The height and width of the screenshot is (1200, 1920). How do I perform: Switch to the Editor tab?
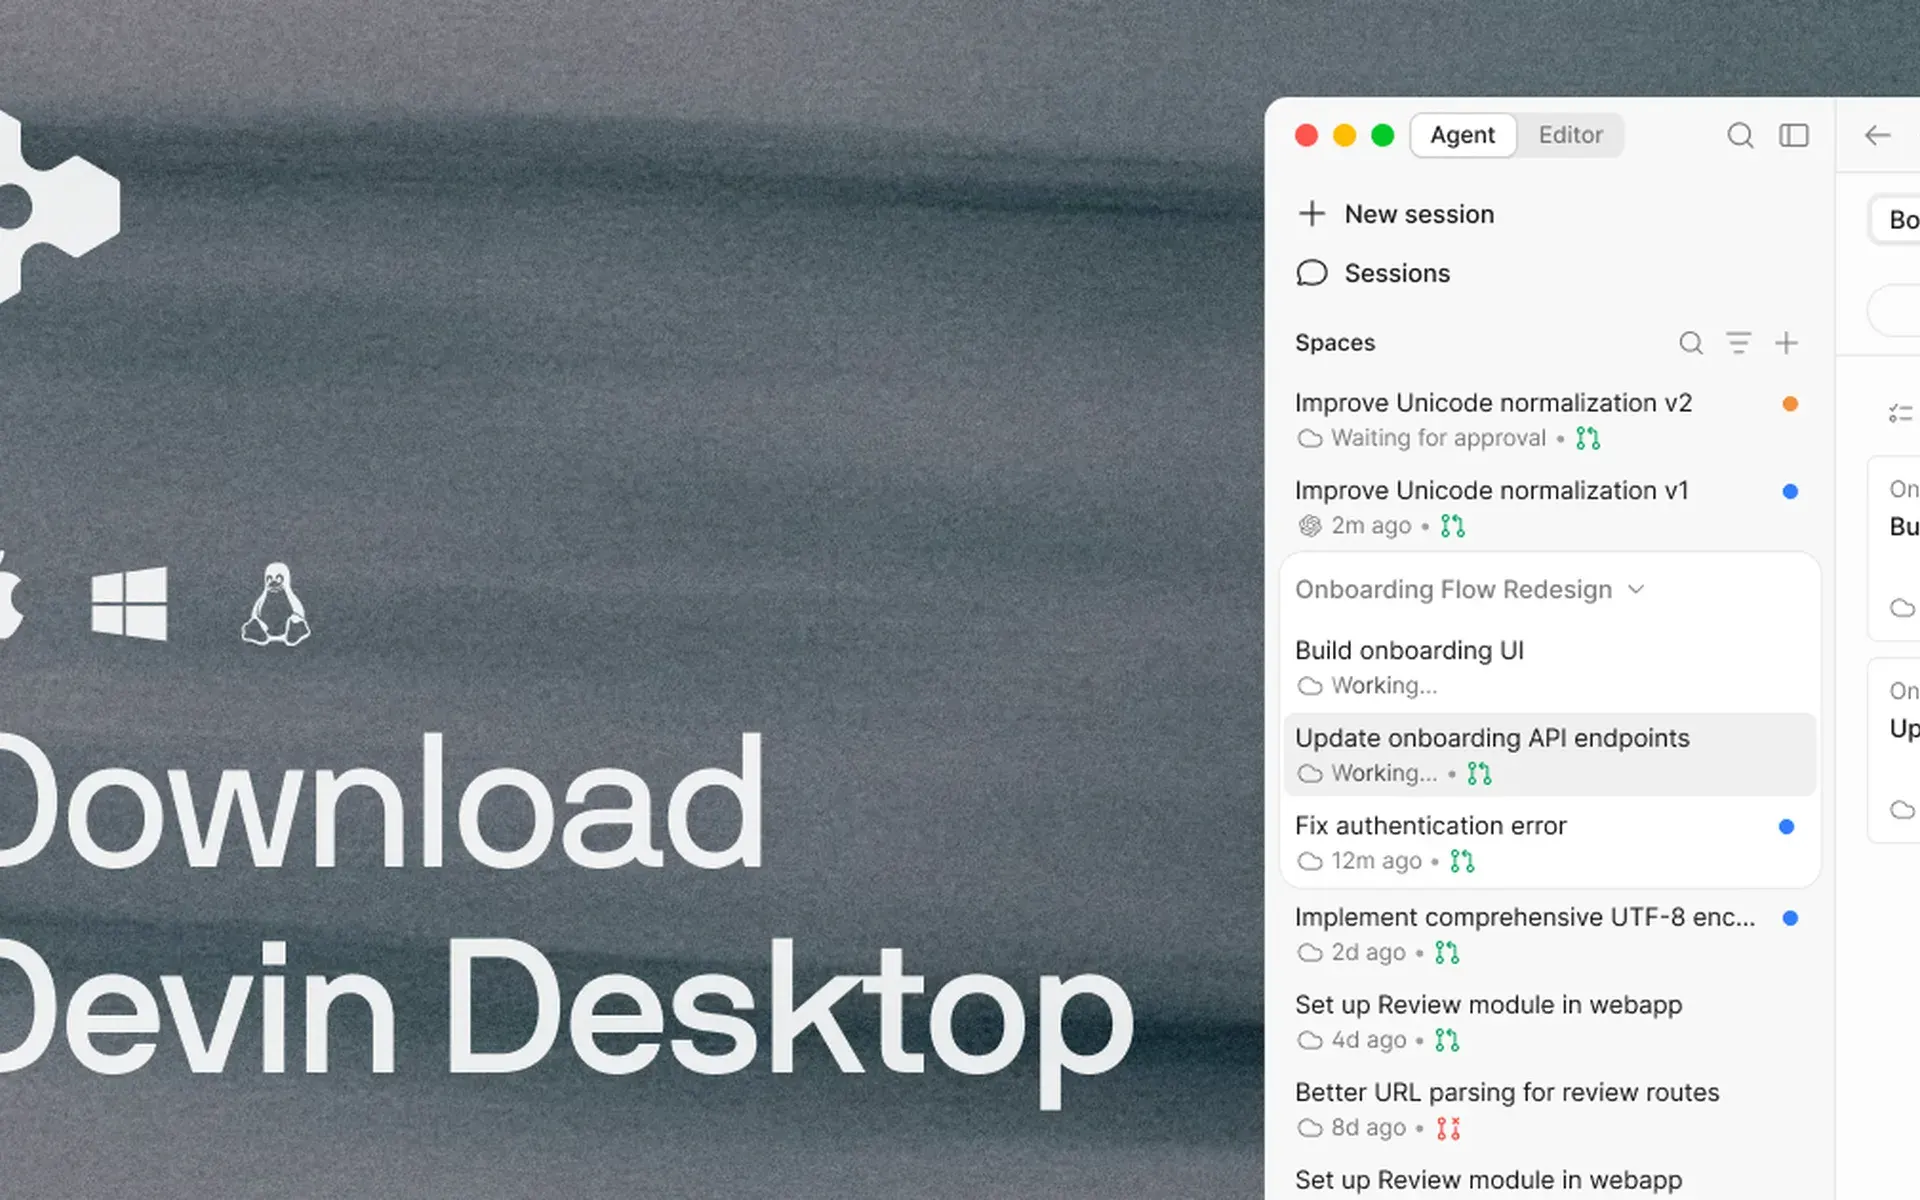coord(1570,135)
